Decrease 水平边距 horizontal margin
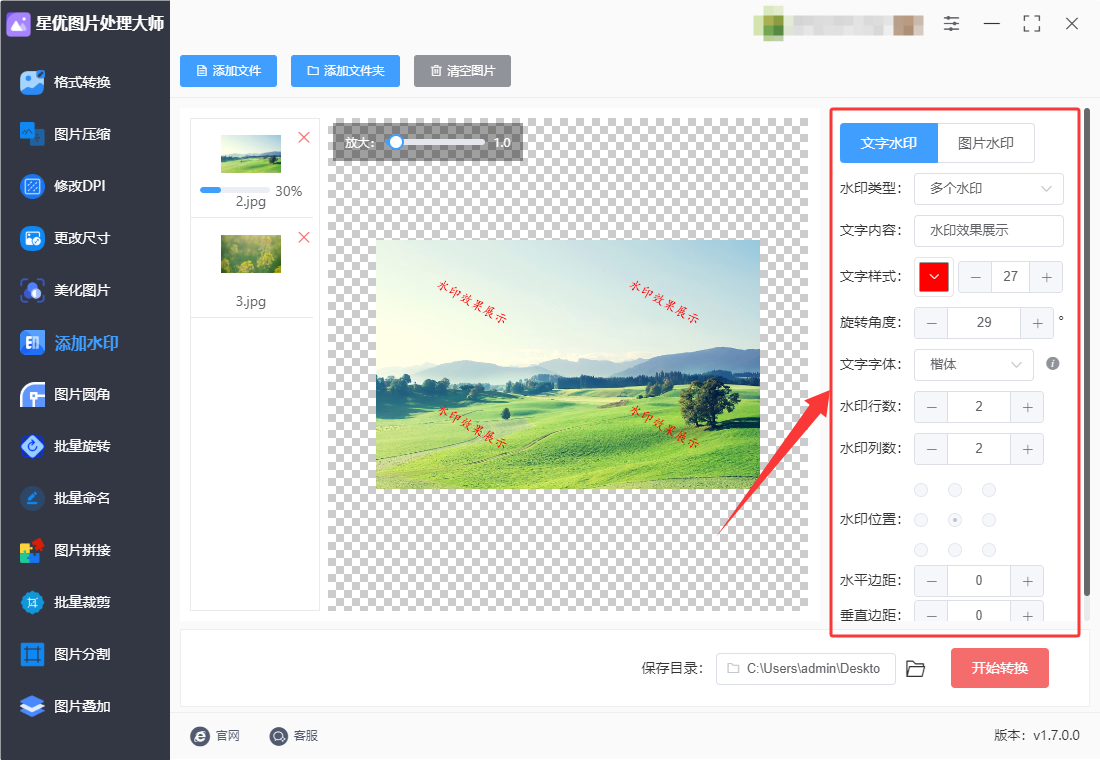This screenshot has height=760, width=1100. [x=932, y=581]
